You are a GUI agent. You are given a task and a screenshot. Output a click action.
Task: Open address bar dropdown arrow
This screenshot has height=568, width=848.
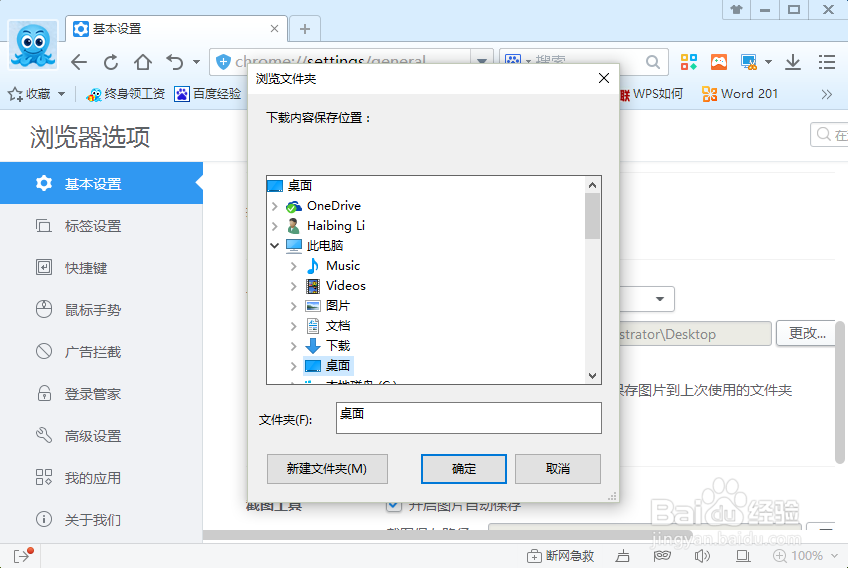point(481,61)
